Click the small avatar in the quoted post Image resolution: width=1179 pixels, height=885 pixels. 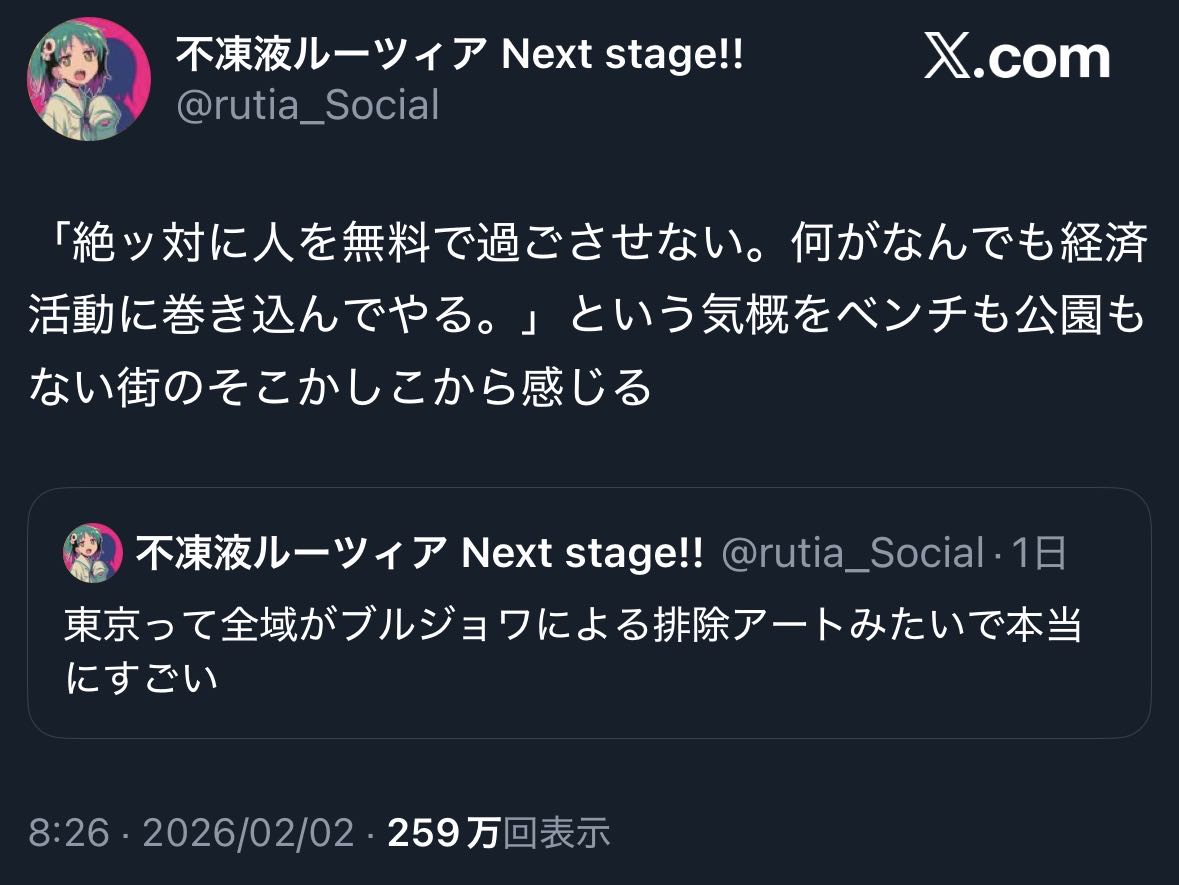point(93,554)
